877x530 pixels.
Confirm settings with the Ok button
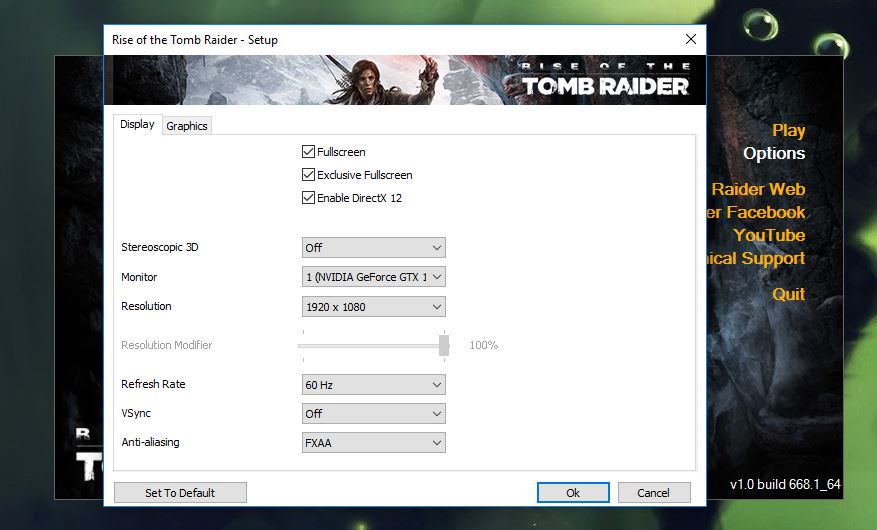[573, 493]
